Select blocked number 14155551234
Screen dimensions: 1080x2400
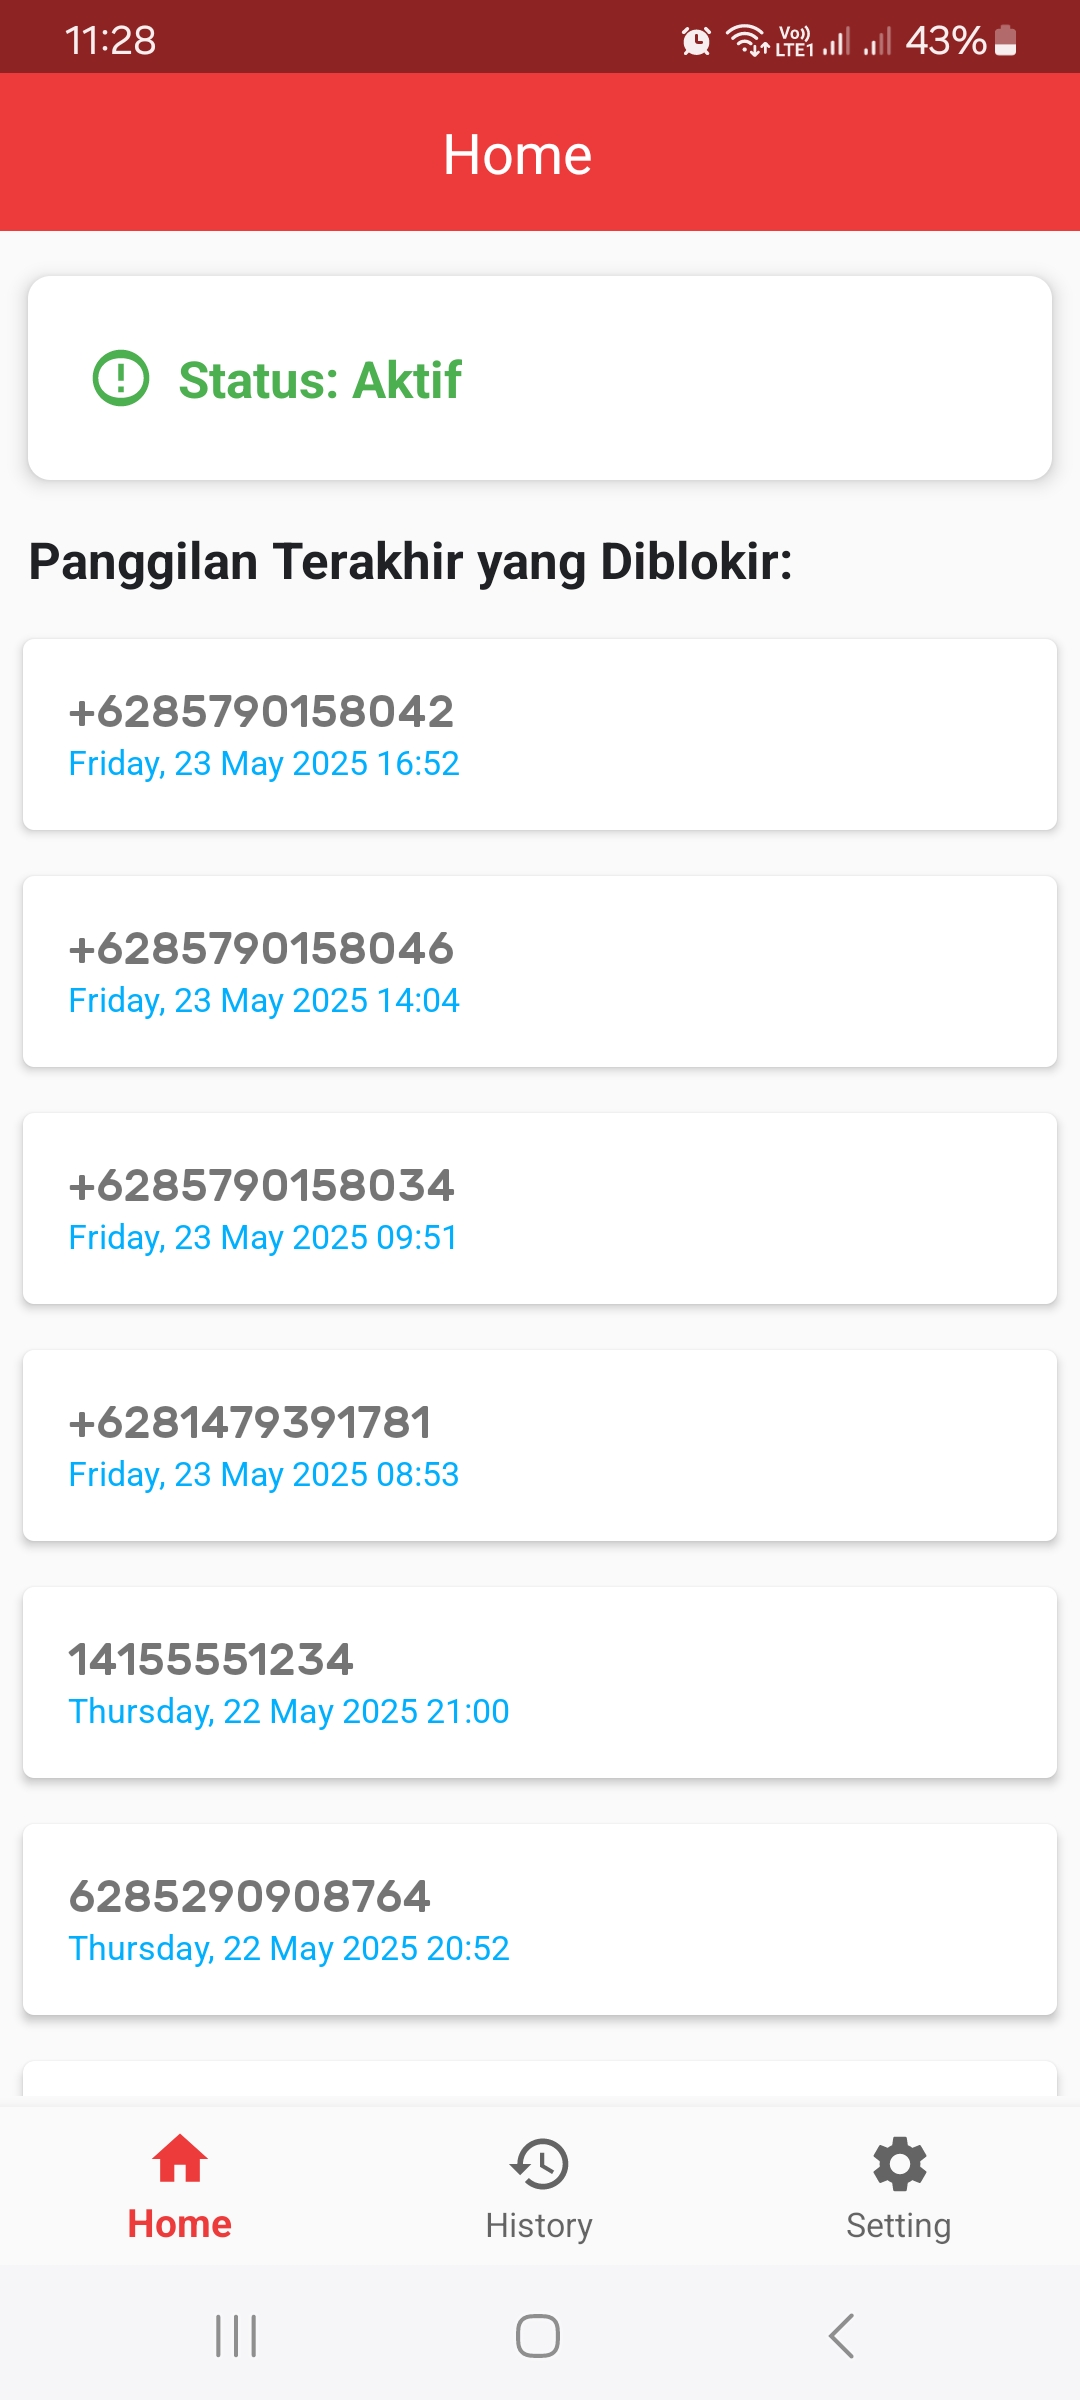tap(540, 1682)
